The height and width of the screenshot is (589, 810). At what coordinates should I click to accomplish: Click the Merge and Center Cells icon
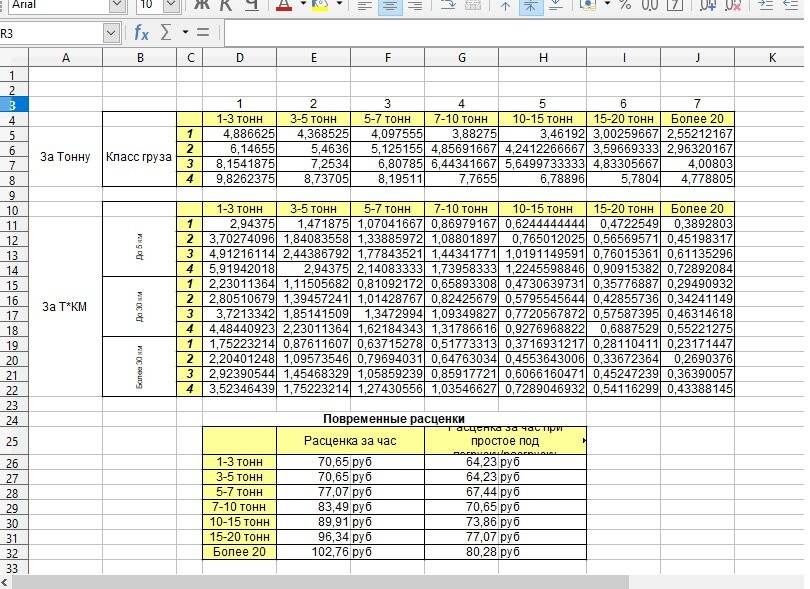coord(473,5)
